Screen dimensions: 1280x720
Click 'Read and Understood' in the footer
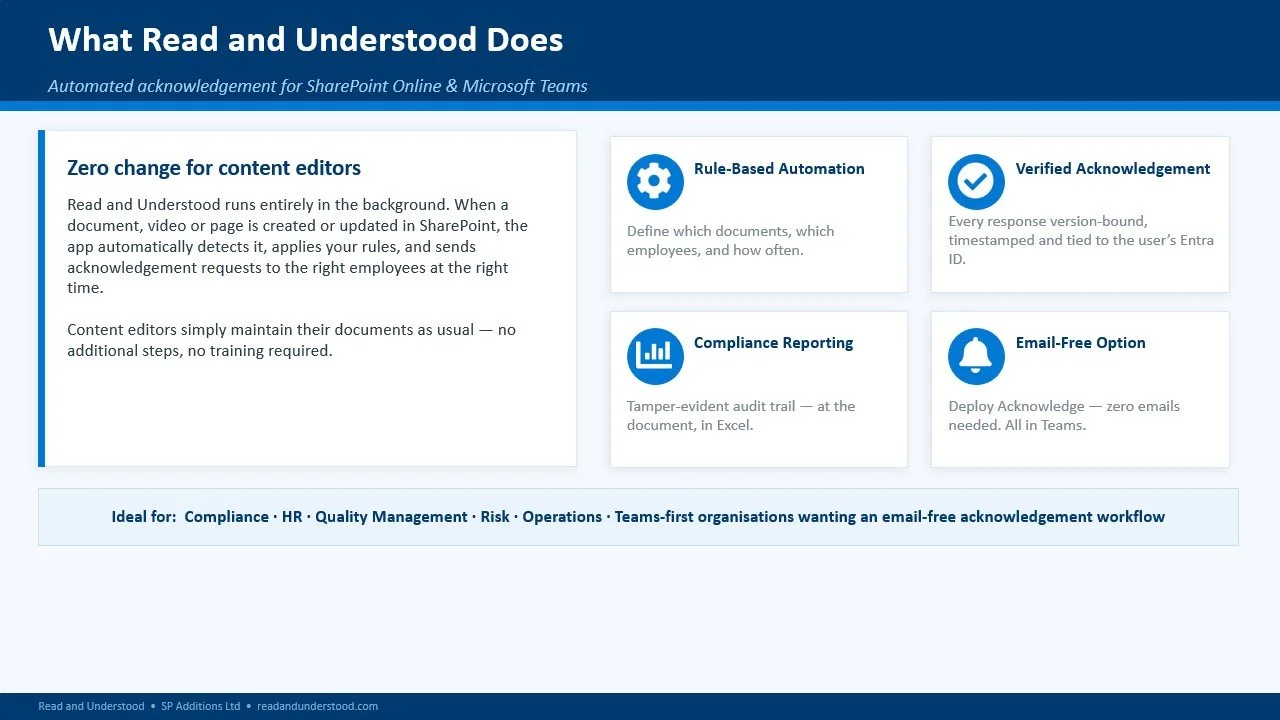[91, 706]
